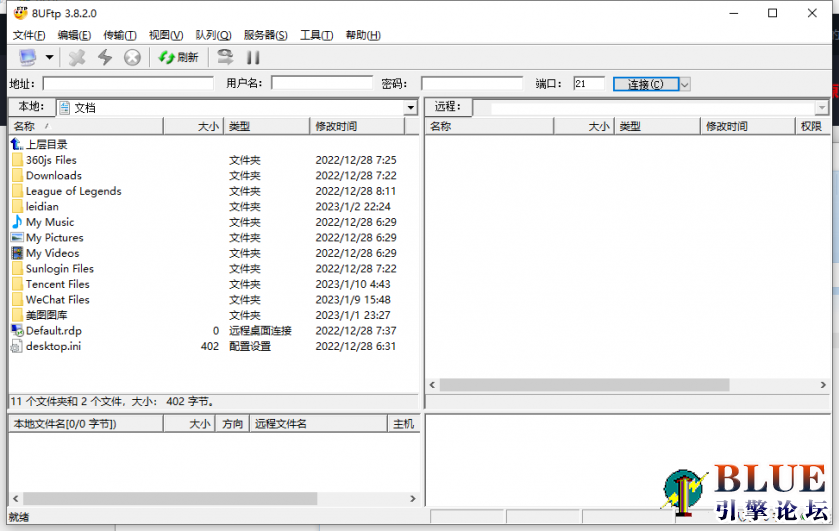839x531 pixels.
Task: Select the Tencent Files folder icon
Action: point(17,284)
